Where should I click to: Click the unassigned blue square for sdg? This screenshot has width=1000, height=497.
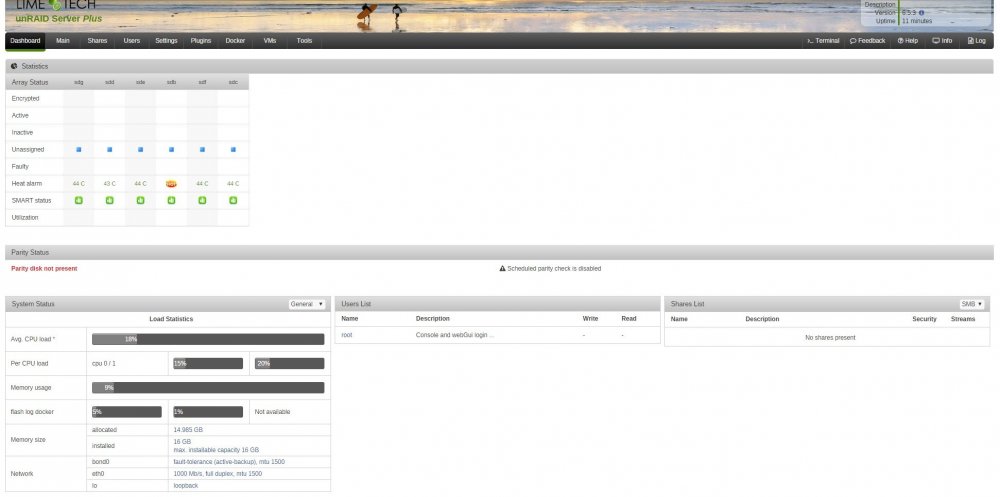(78, 149)
